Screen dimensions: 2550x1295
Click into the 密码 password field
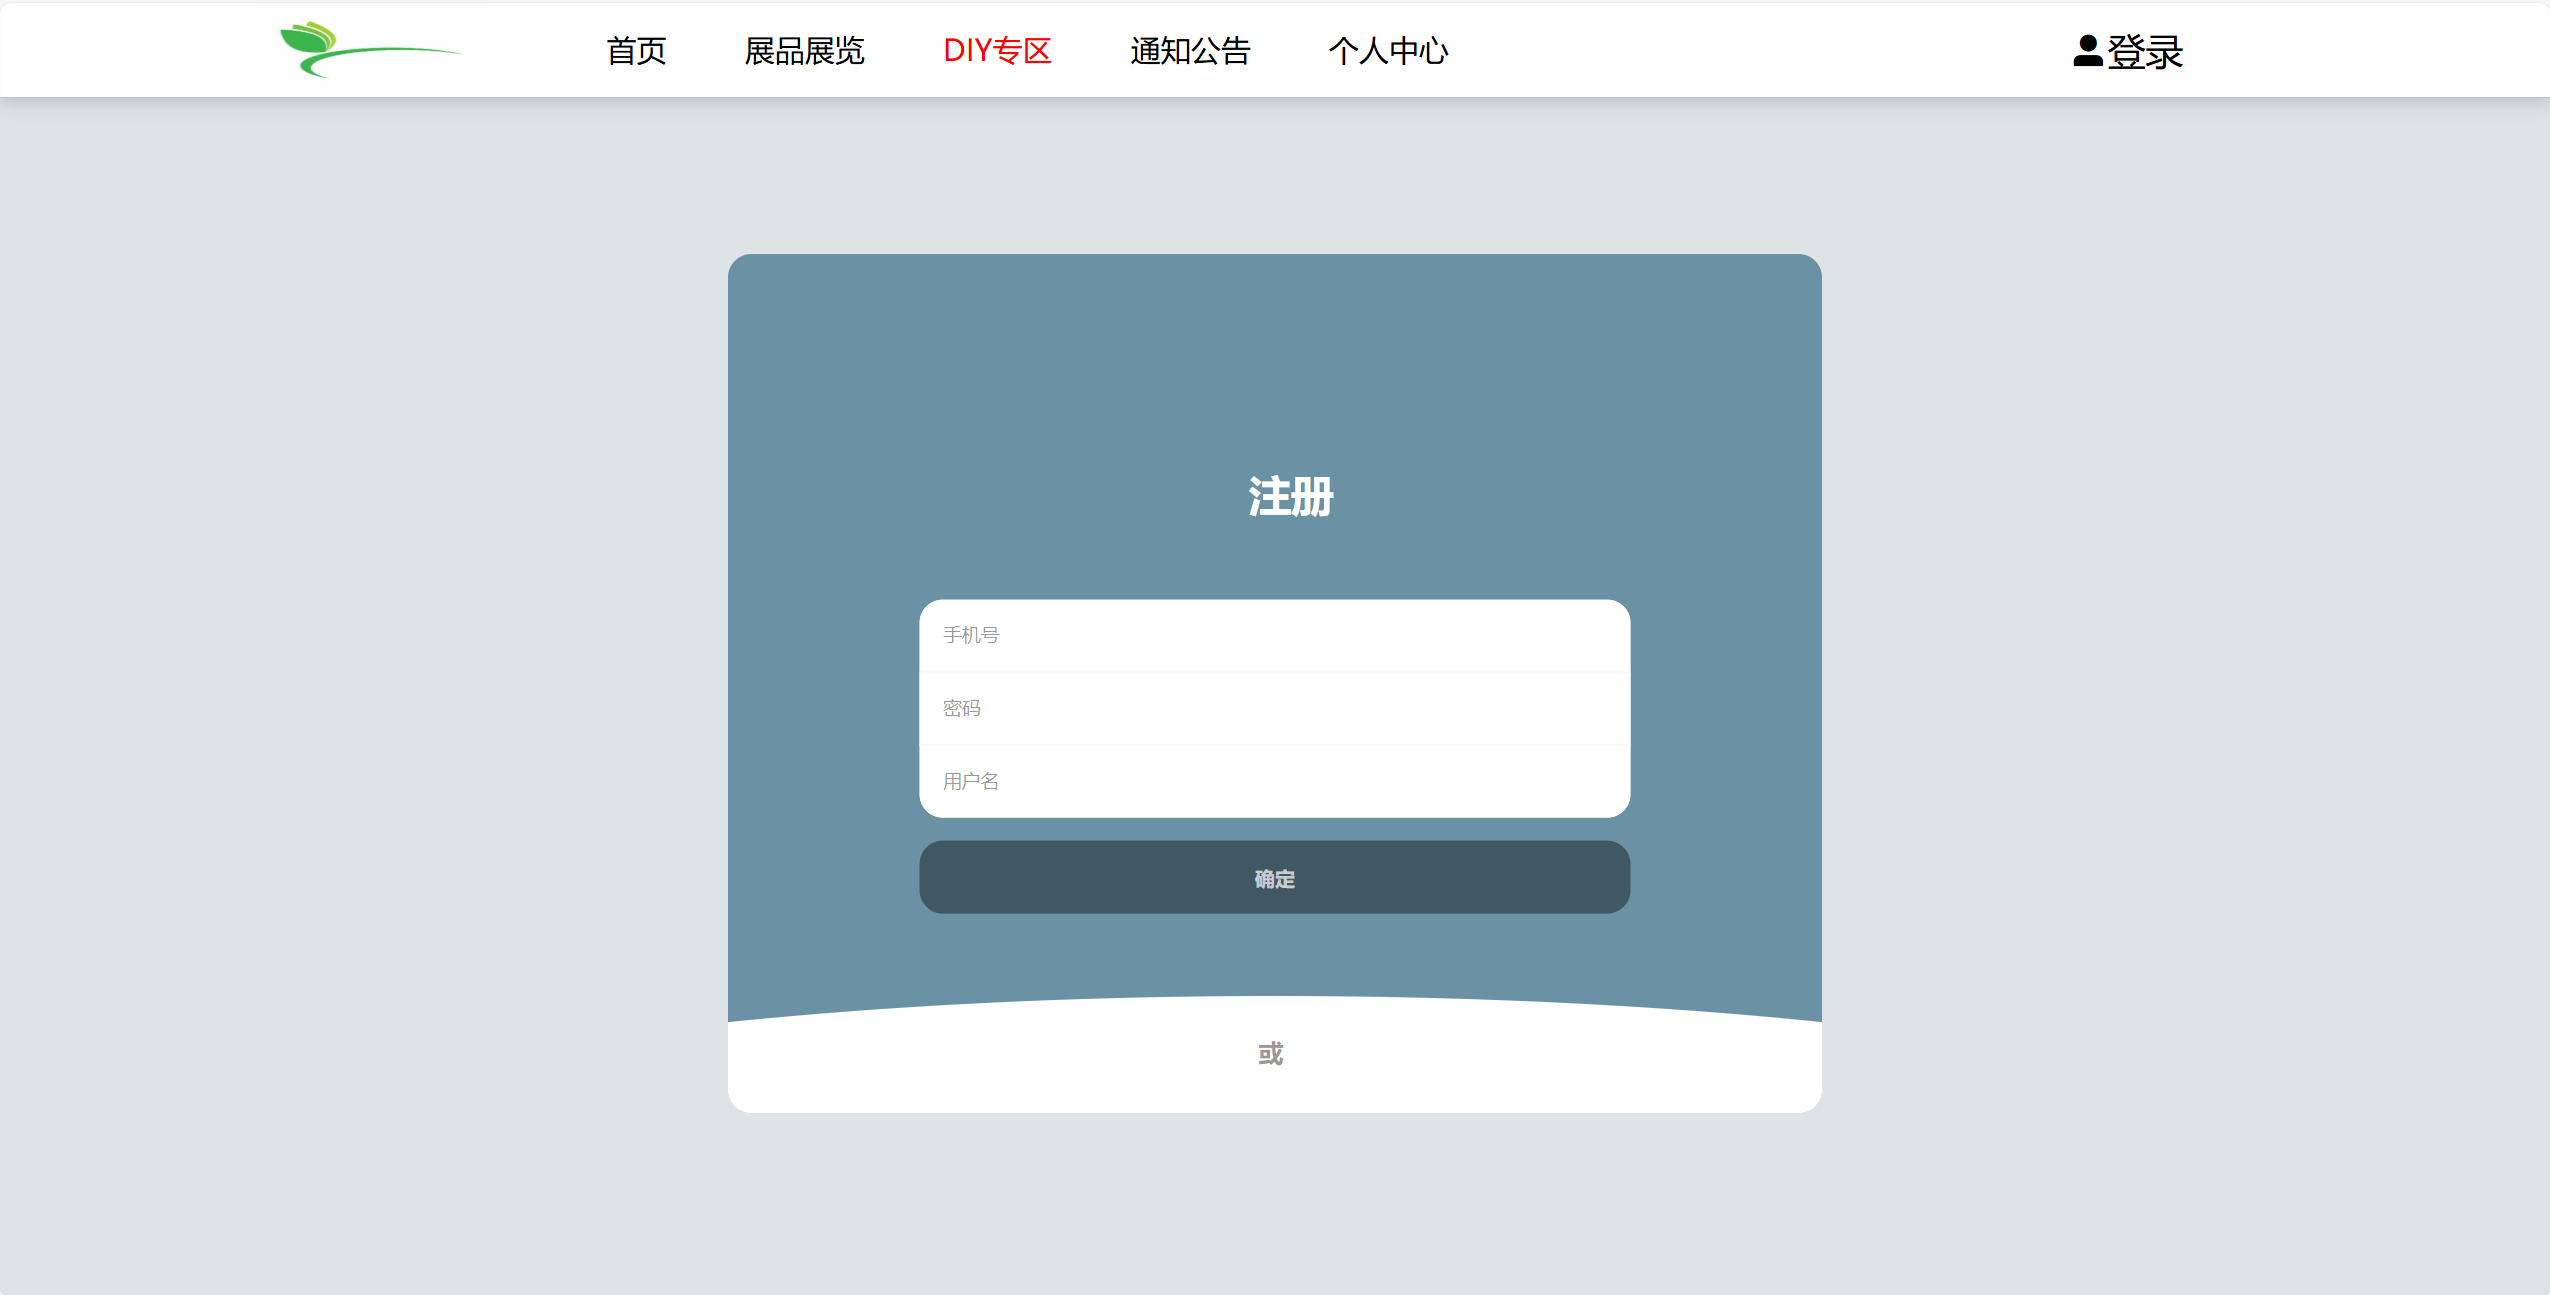click(x=1274, y=708)
